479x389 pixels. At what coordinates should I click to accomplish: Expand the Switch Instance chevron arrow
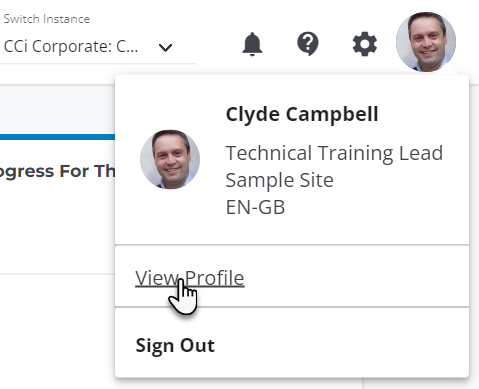pyautogui.click(x=165, y=48)
